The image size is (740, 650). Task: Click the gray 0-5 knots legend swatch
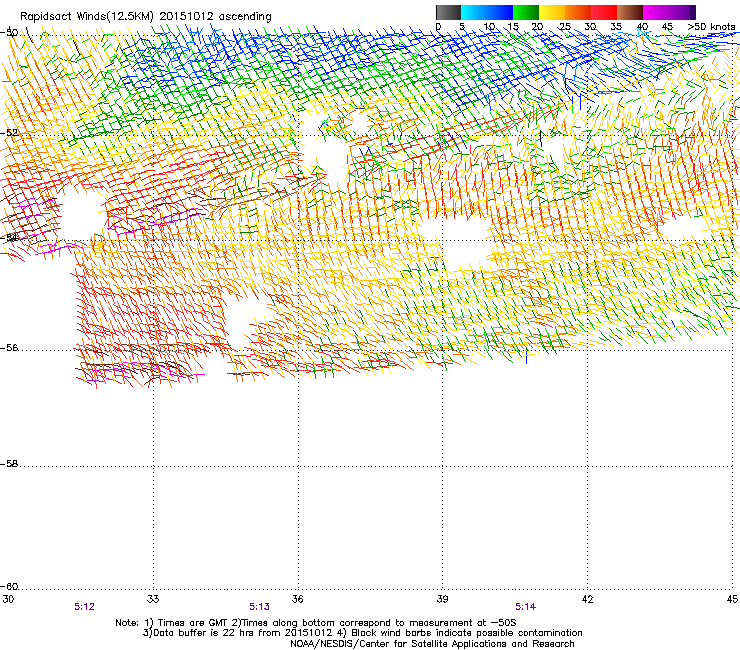449,12
